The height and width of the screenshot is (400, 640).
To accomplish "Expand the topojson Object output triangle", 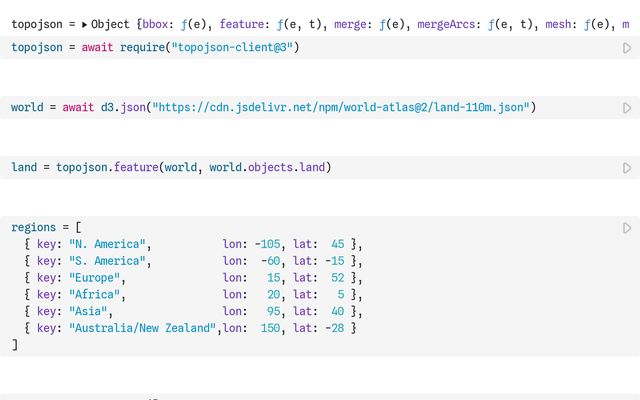I will pyautogui.click(x=84, y=22).
